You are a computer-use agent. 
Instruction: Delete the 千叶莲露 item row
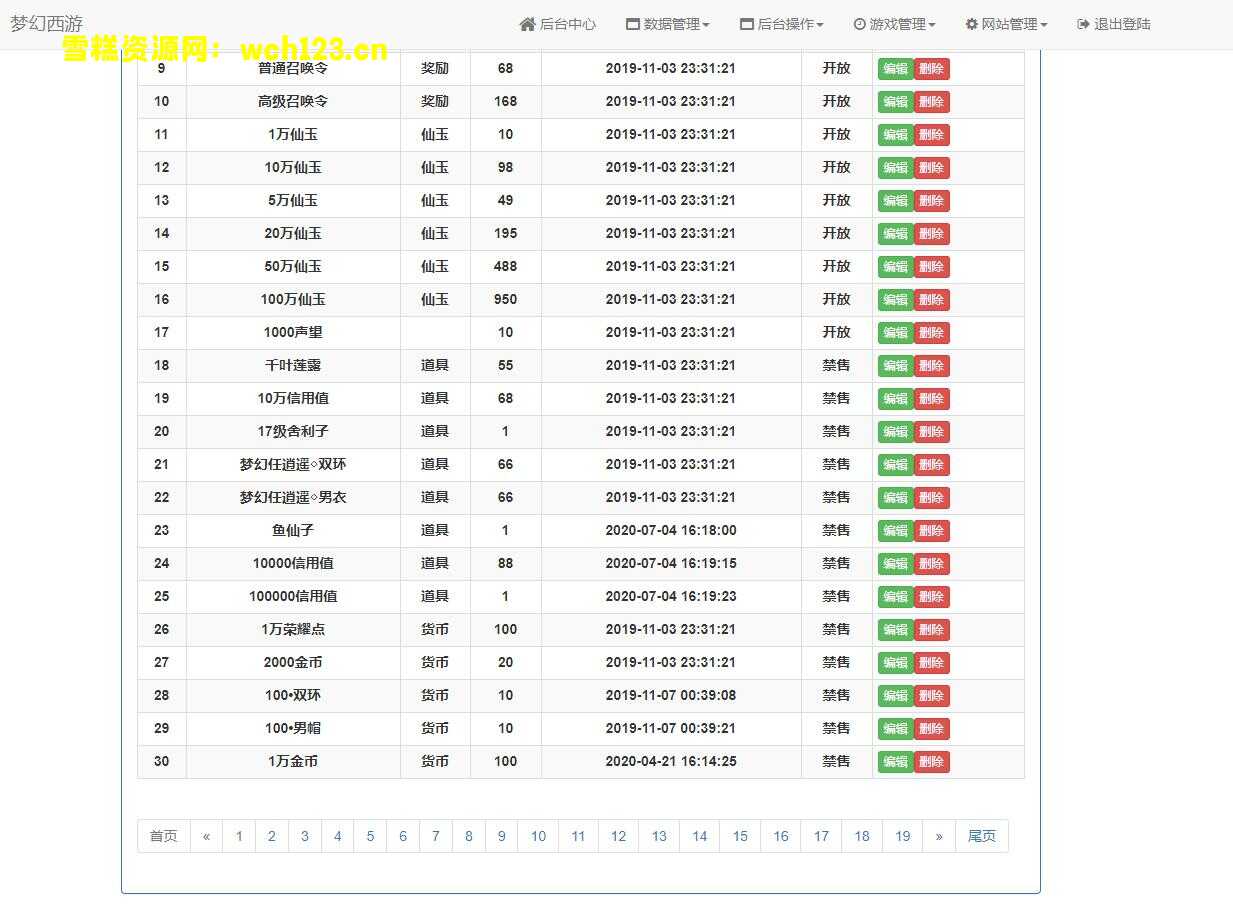point(931,366)
